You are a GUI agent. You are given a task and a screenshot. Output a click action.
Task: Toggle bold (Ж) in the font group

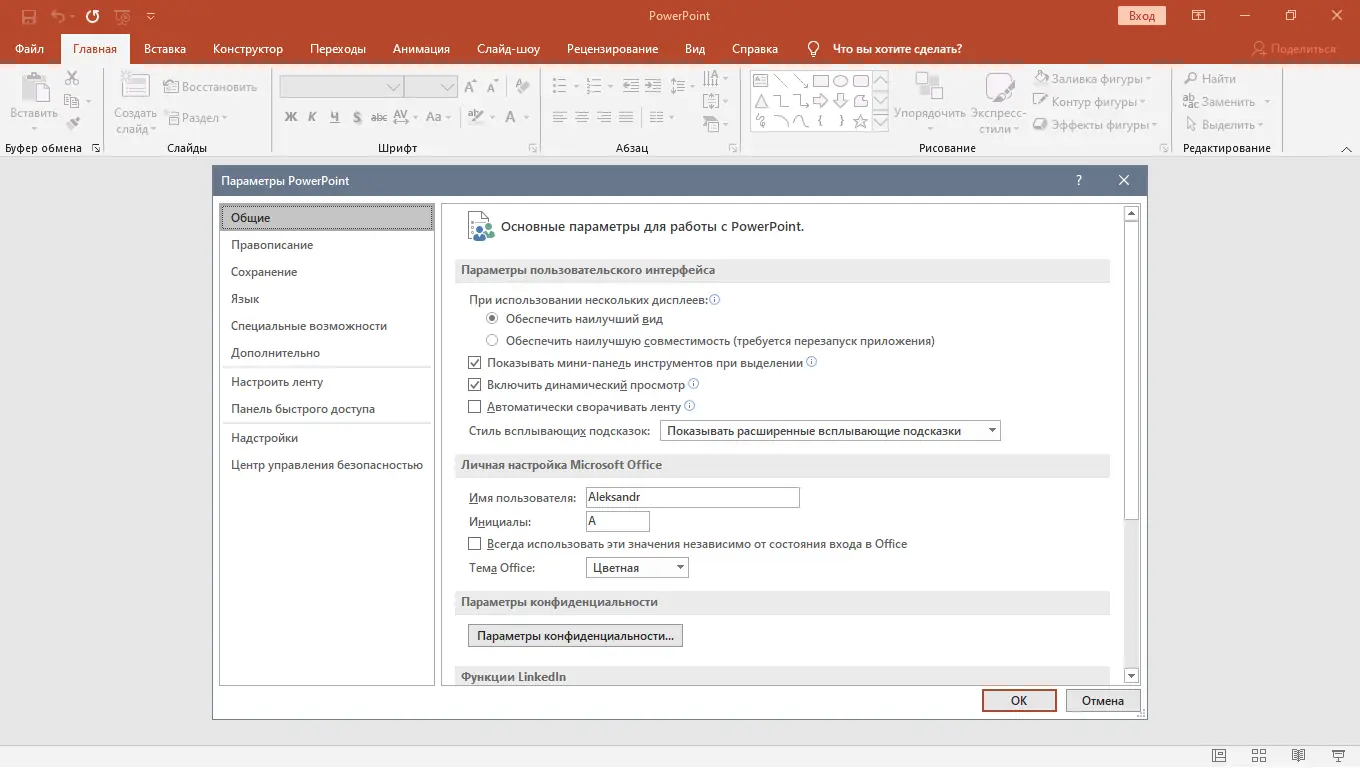tap(291, 117)
